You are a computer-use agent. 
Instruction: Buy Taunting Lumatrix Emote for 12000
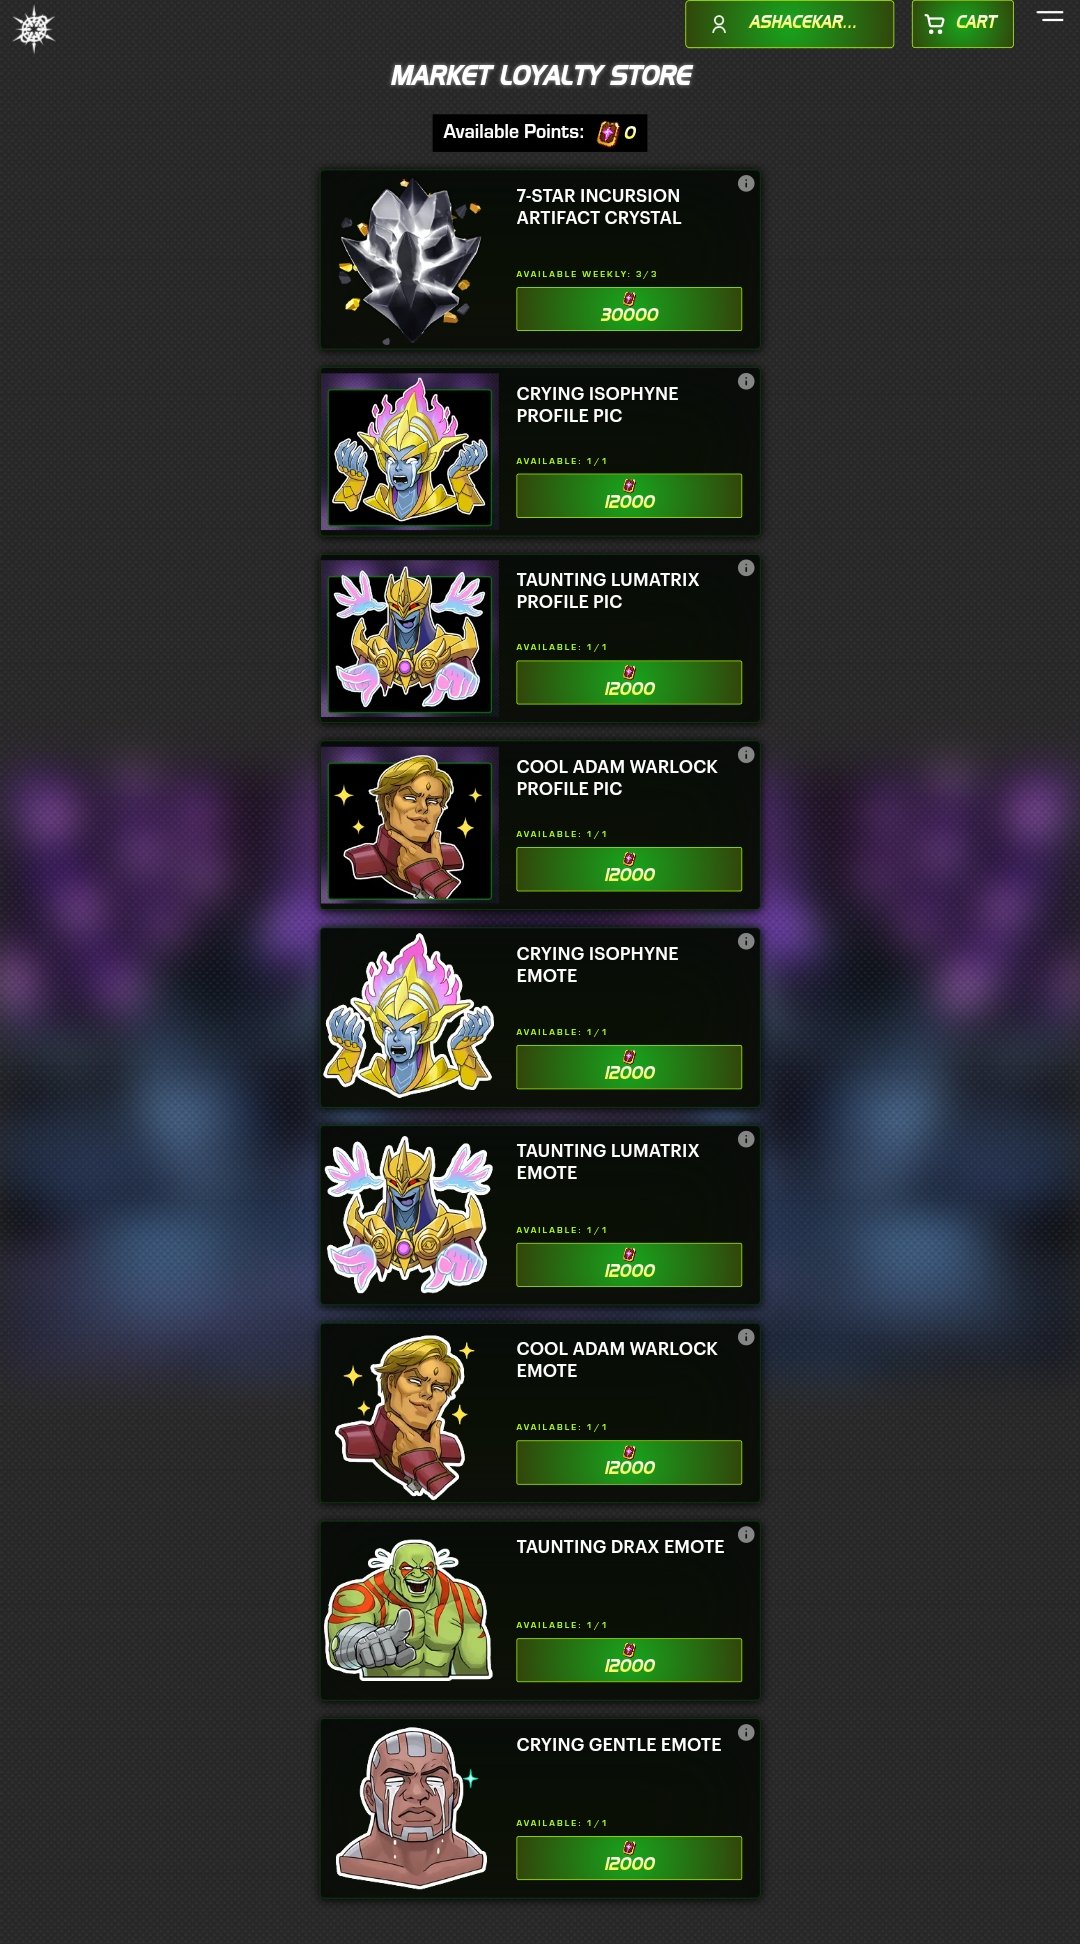(x=629, y=1265)
